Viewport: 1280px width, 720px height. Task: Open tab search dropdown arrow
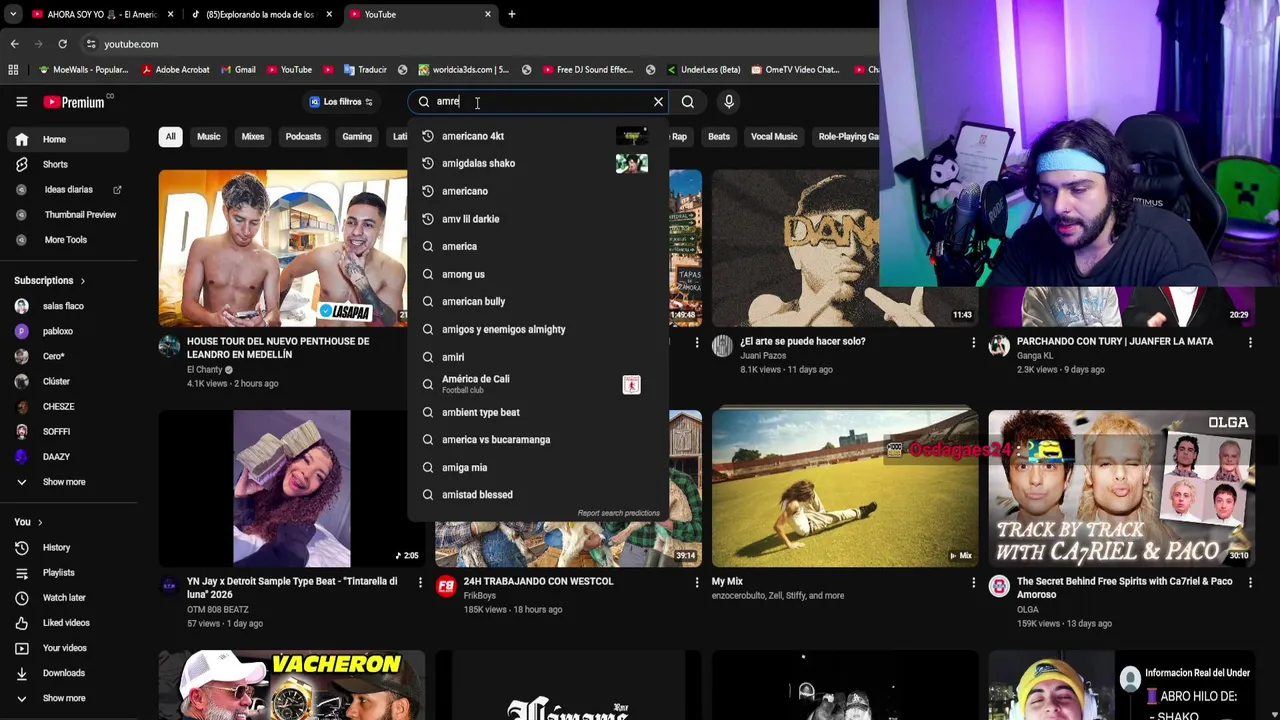point(12,14)
